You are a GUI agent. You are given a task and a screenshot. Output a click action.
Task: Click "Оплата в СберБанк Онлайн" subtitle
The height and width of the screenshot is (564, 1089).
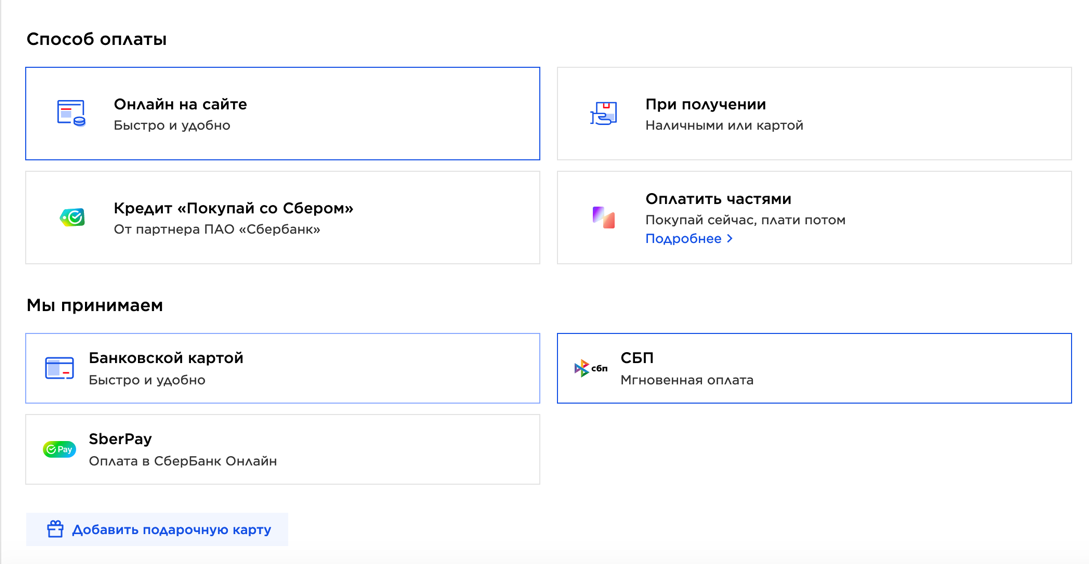pyautogui.click(x=183, y=461)
